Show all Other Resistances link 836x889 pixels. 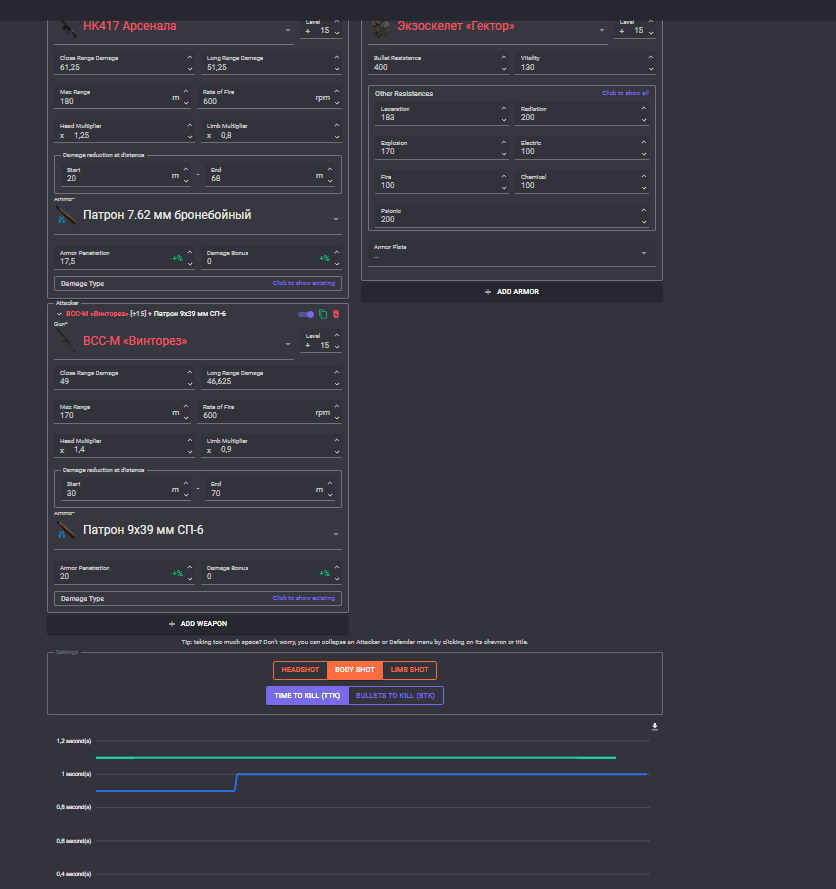[x=625, y=93]
